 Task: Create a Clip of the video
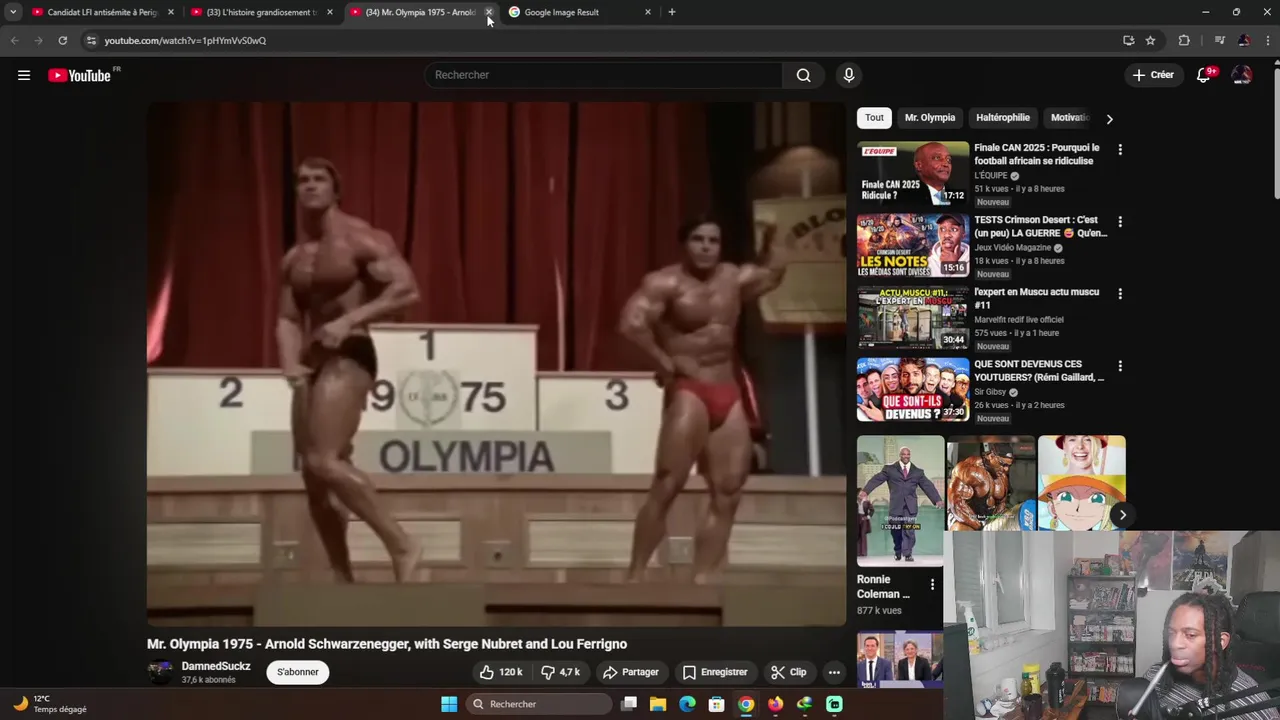click(x=789, y=672)
